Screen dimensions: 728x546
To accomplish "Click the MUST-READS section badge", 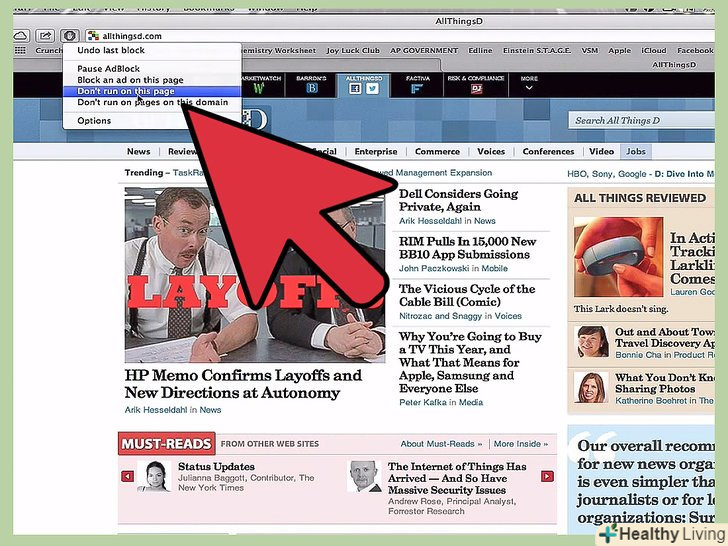I will 167,444.
